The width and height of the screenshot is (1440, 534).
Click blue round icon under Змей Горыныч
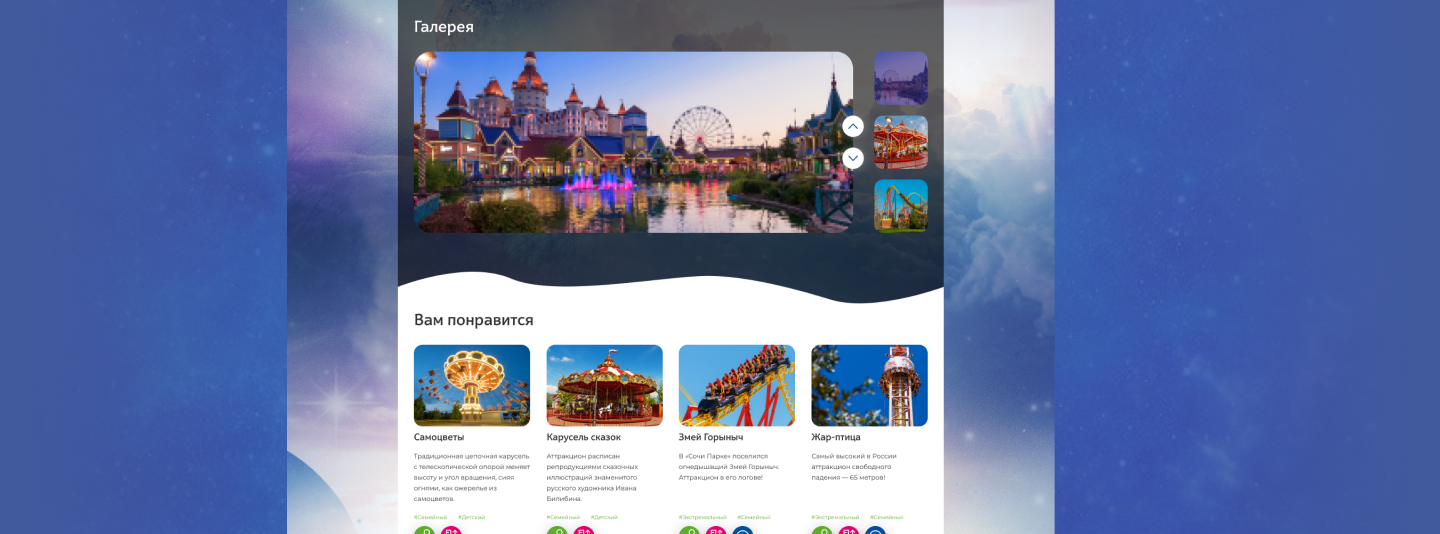point(742,531)
